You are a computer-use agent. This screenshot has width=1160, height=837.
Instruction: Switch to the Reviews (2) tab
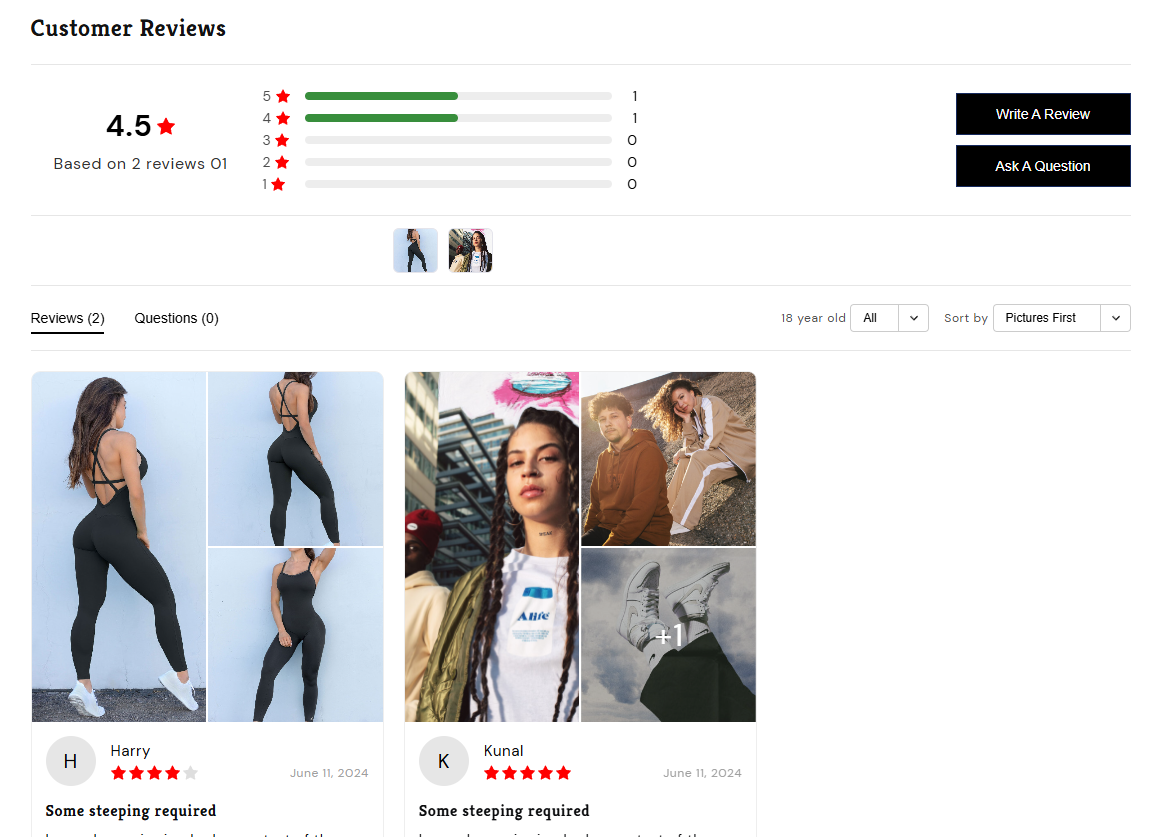[67, 318]
